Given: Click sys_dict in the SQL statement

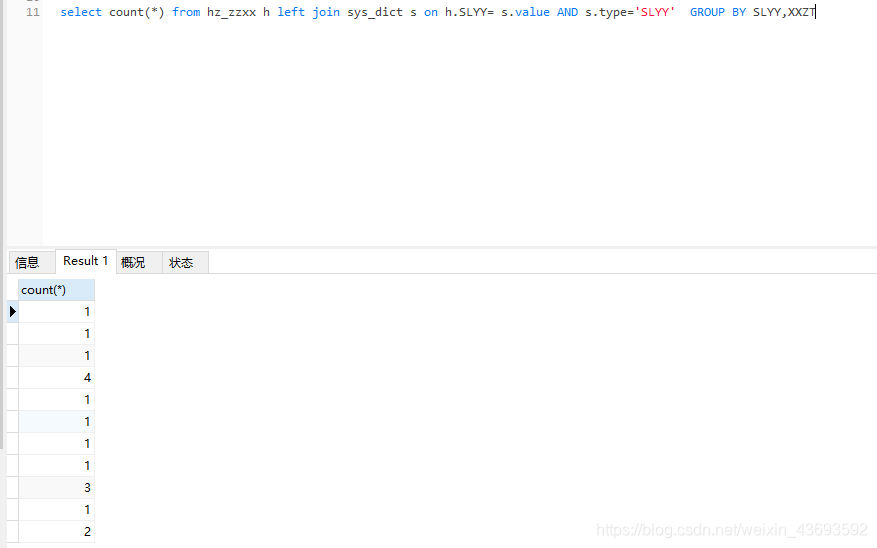Looking at the screenshot, I should (x=375, y=12).
